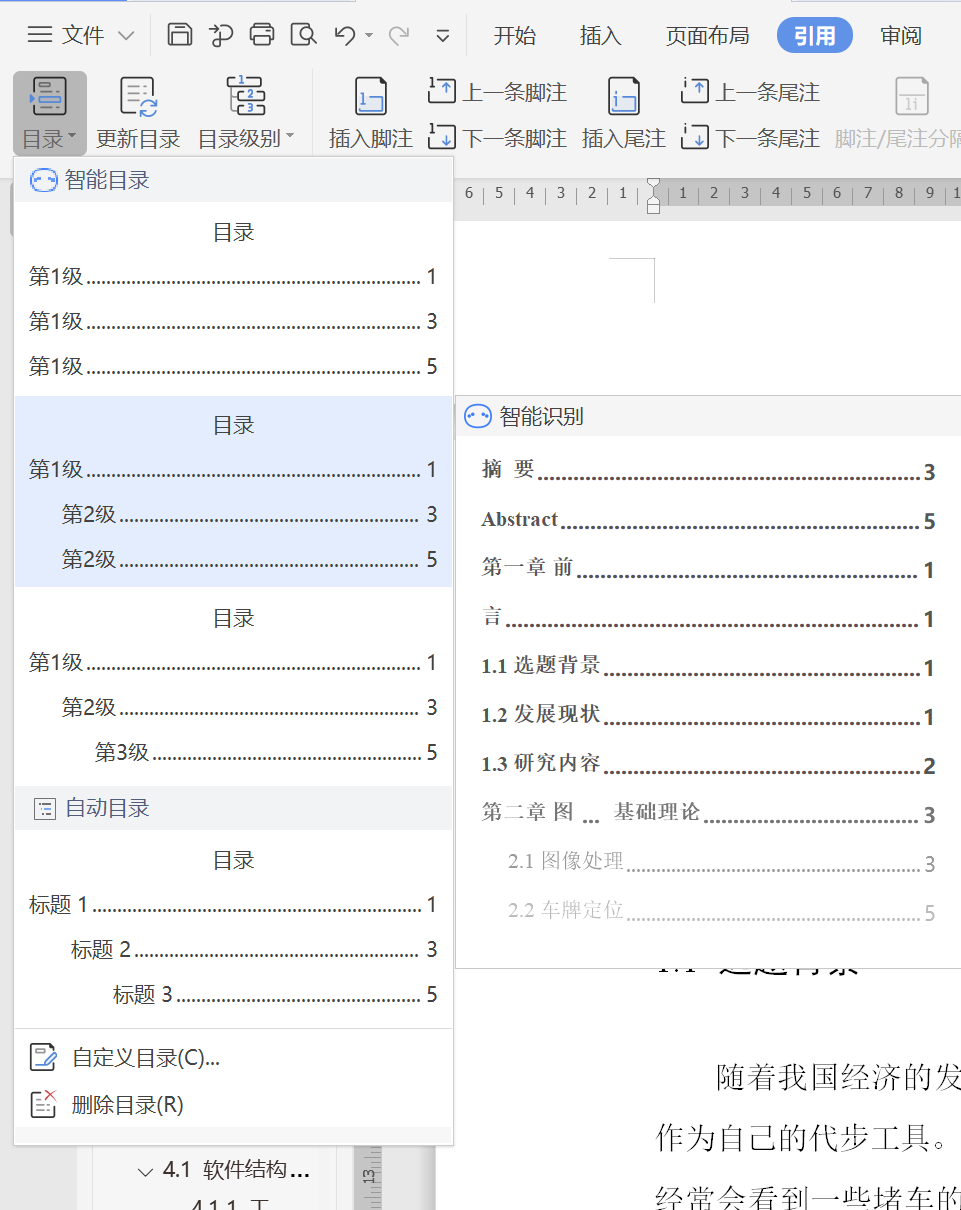Click the 1.2 发展现状 preview entry
The height and width of the screenshot is (1210, 961).
pyautogui.click(x=708, y=715)
